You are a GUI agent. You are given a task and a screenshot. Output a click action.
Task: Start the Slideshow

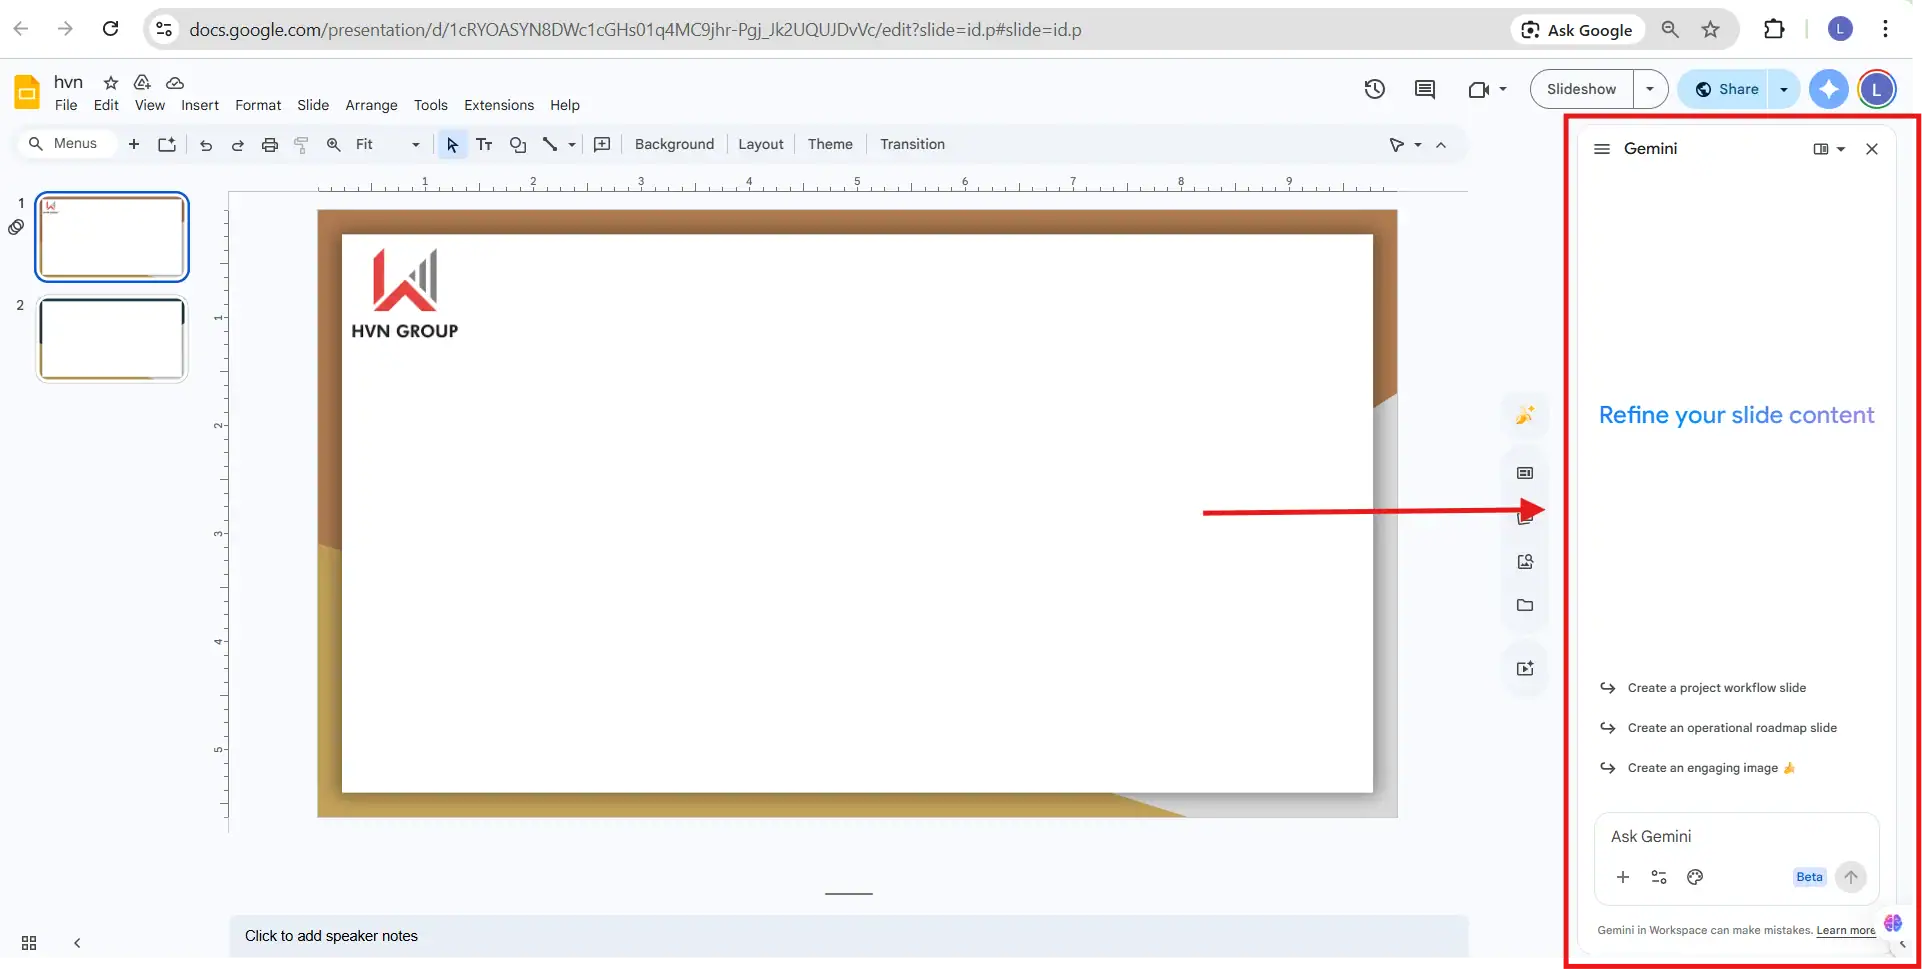point(1581,89)
